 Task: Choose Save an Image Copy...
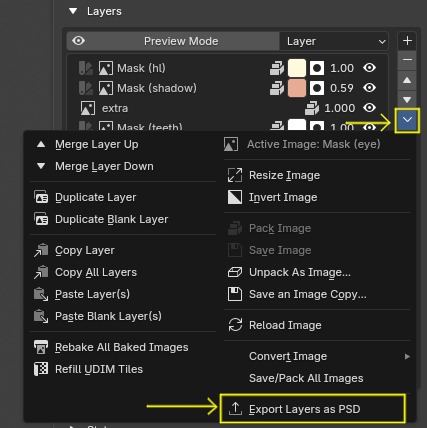[317, 294]
